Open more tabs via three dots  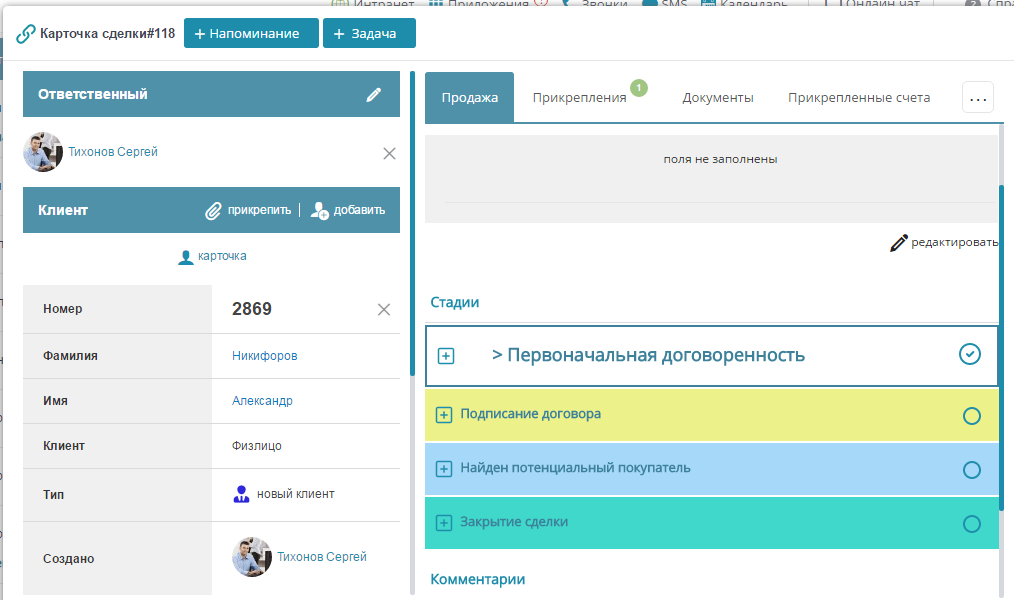tap(978, 98)
